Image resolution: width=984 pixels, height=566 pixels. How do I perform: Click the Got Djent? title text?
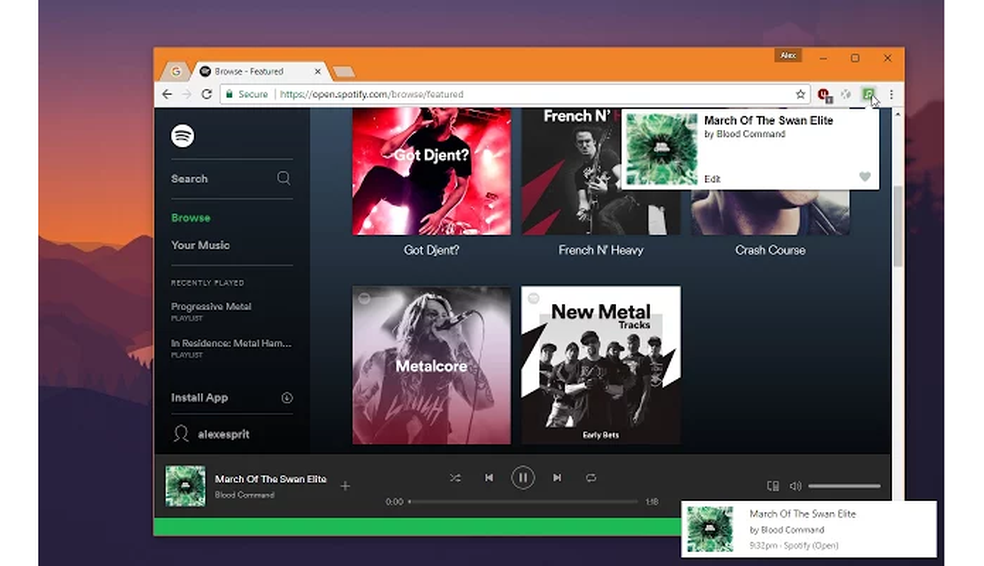tap(432, 250)
